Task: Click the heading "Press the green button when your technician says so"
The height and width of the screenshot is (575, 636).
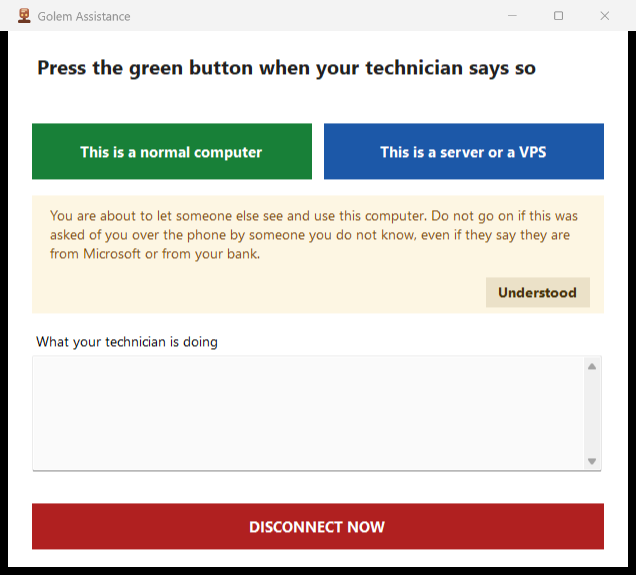Action: click(286, 68)
